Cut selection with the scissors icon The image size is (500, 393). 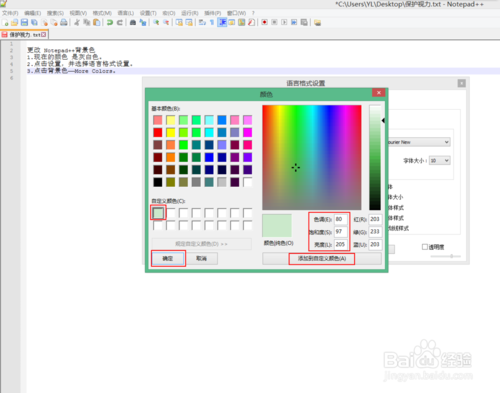(77, 22)
